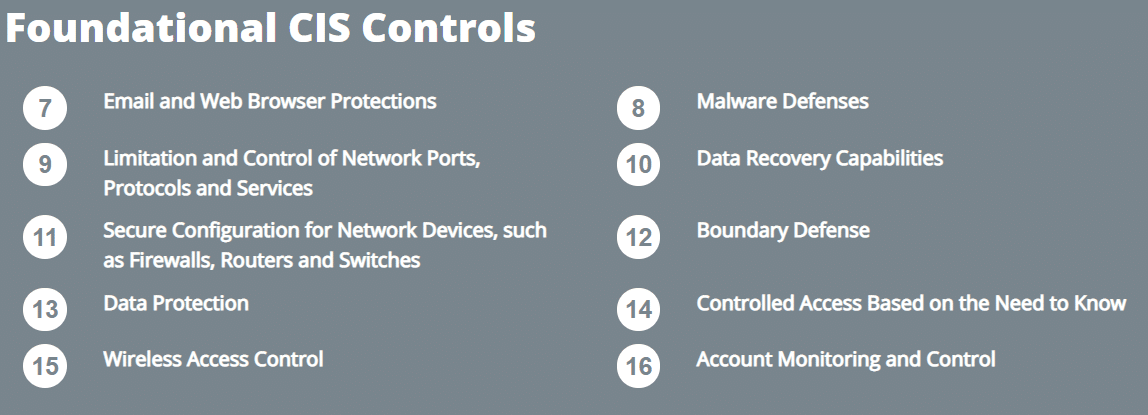Image resolution: width=1148 pixels, height=415 pixels.
Task: Click the number 11 circle icon
Action: [x=45, y=238]
